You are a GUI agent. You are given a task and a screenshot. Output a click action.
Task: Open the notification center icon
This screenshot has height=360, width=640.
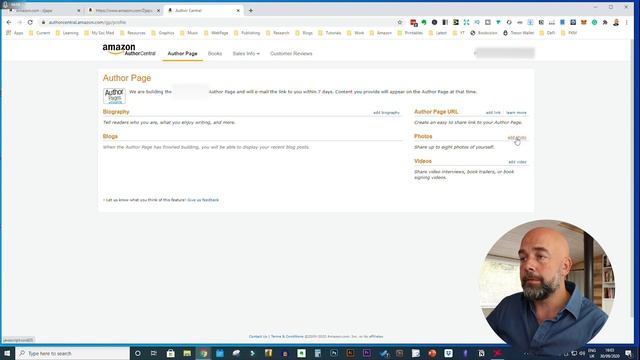pos(628,353)
